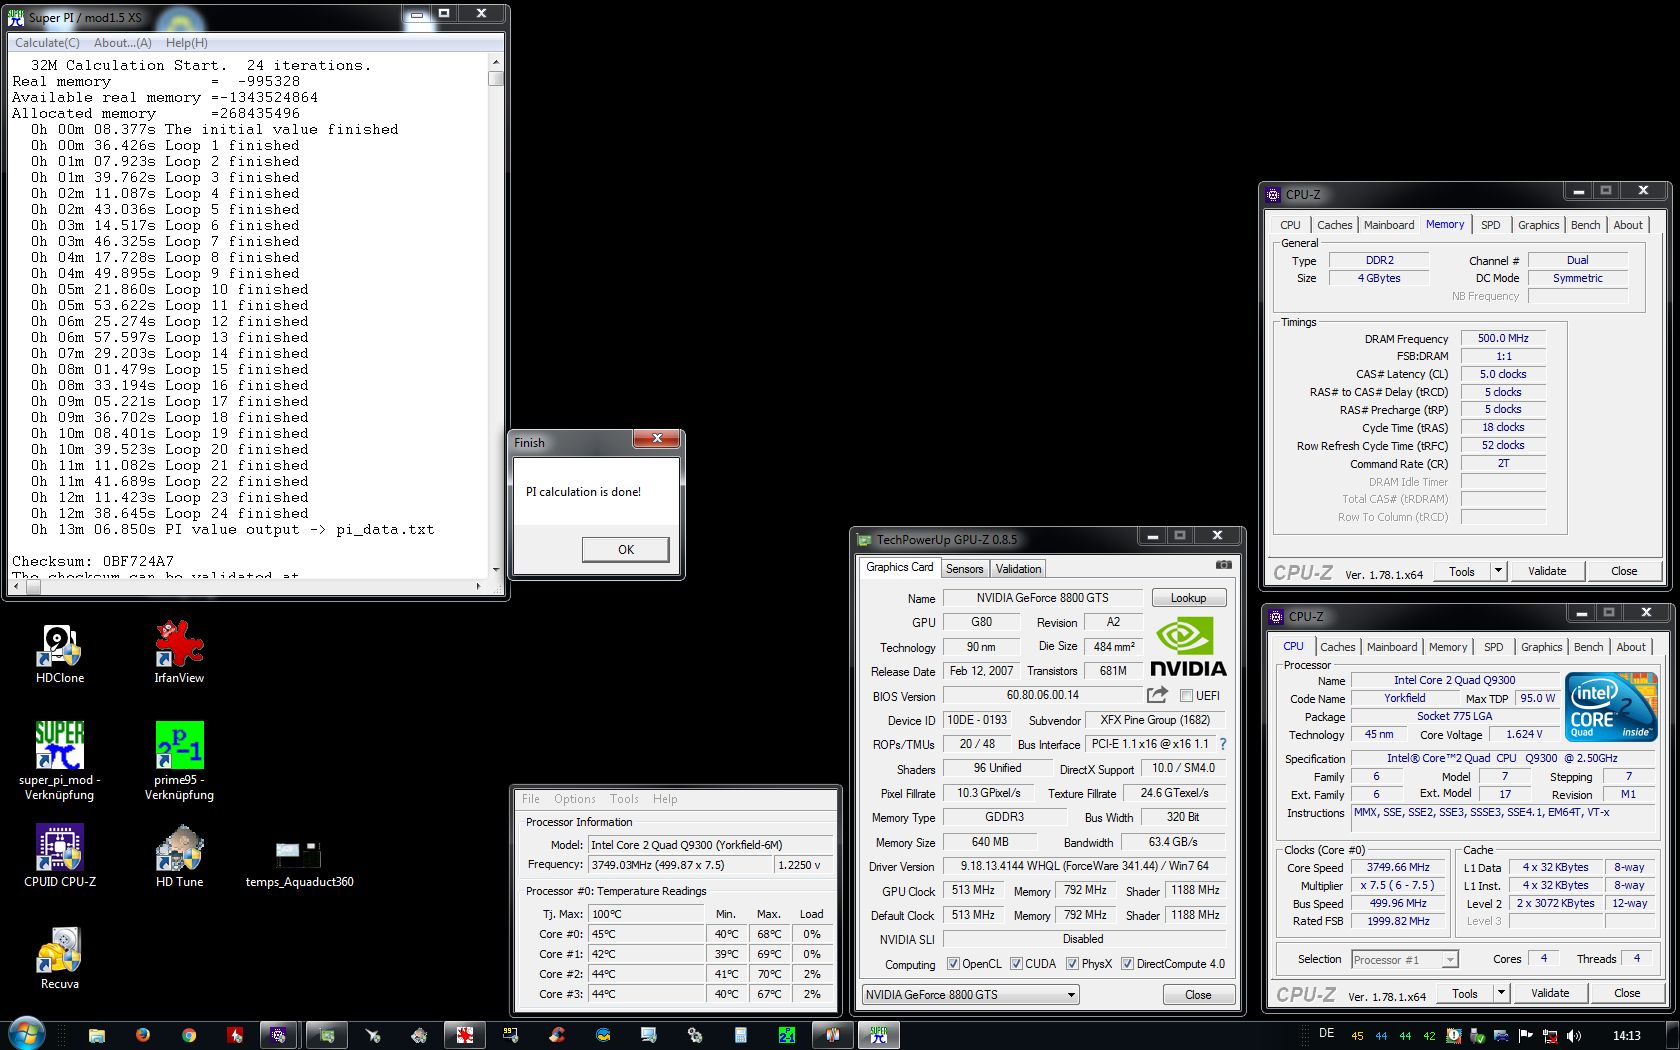Switch to Sensors tab in GPU-Z

point(964,569)
